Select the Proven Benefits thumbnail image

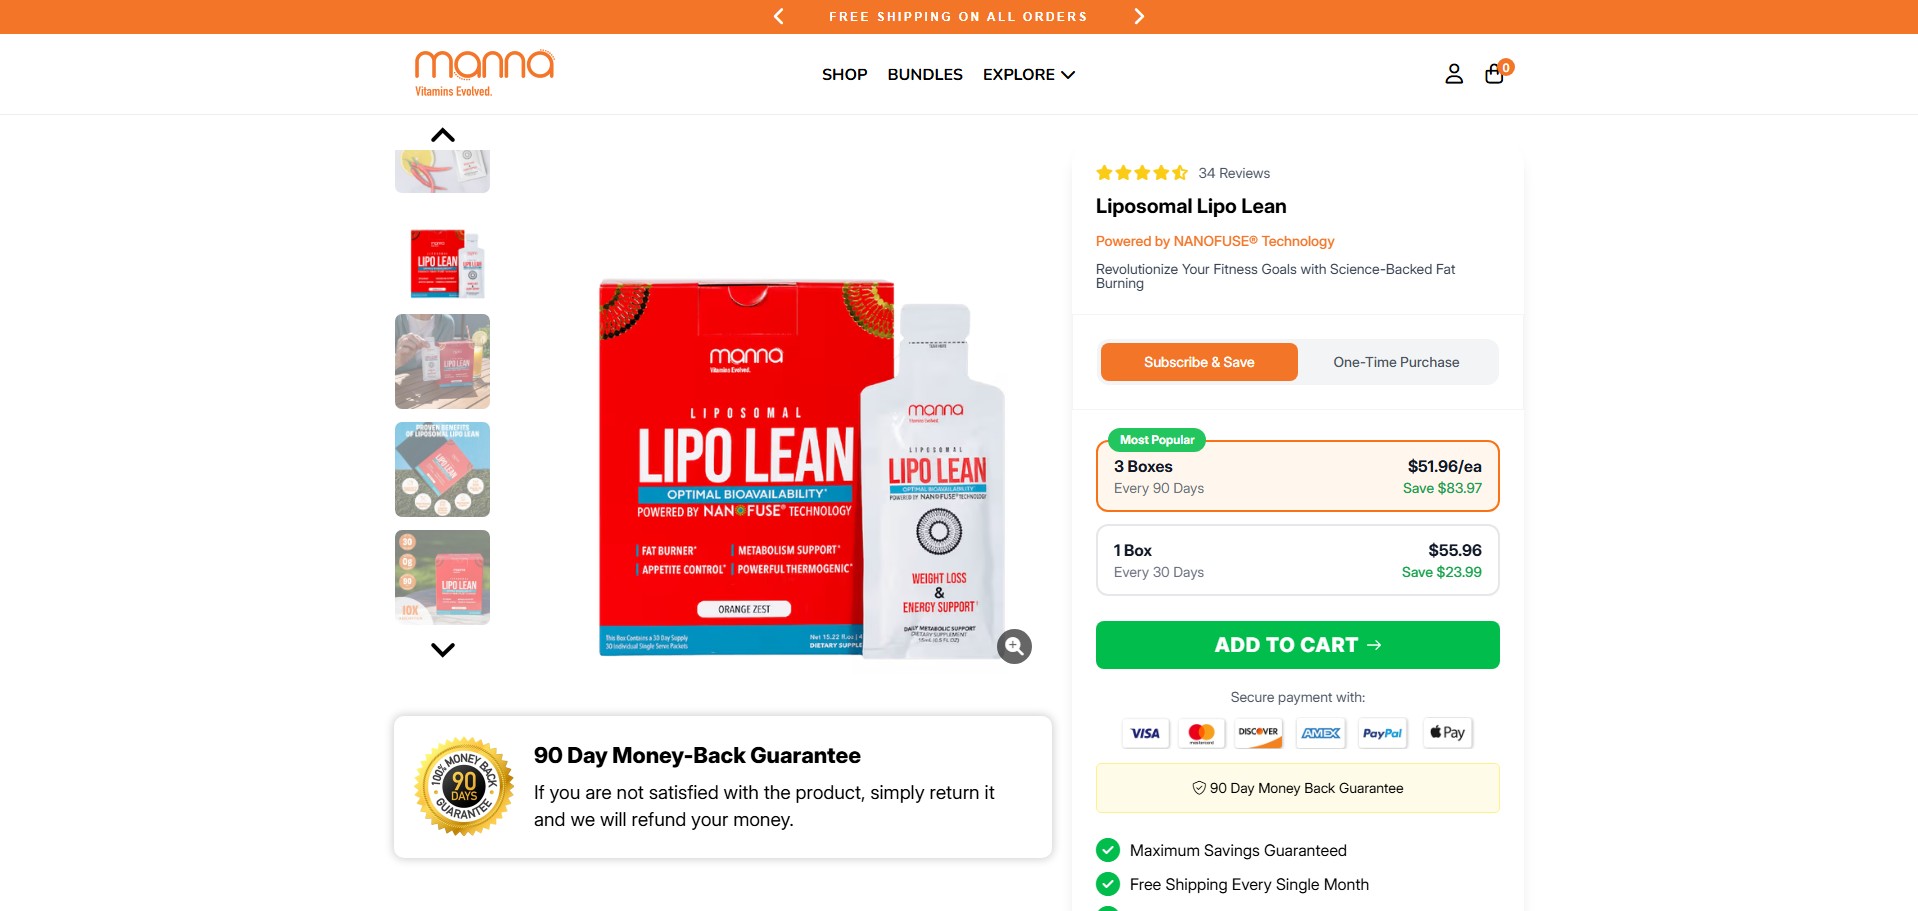pyautogui.click(x=443, y=469)
